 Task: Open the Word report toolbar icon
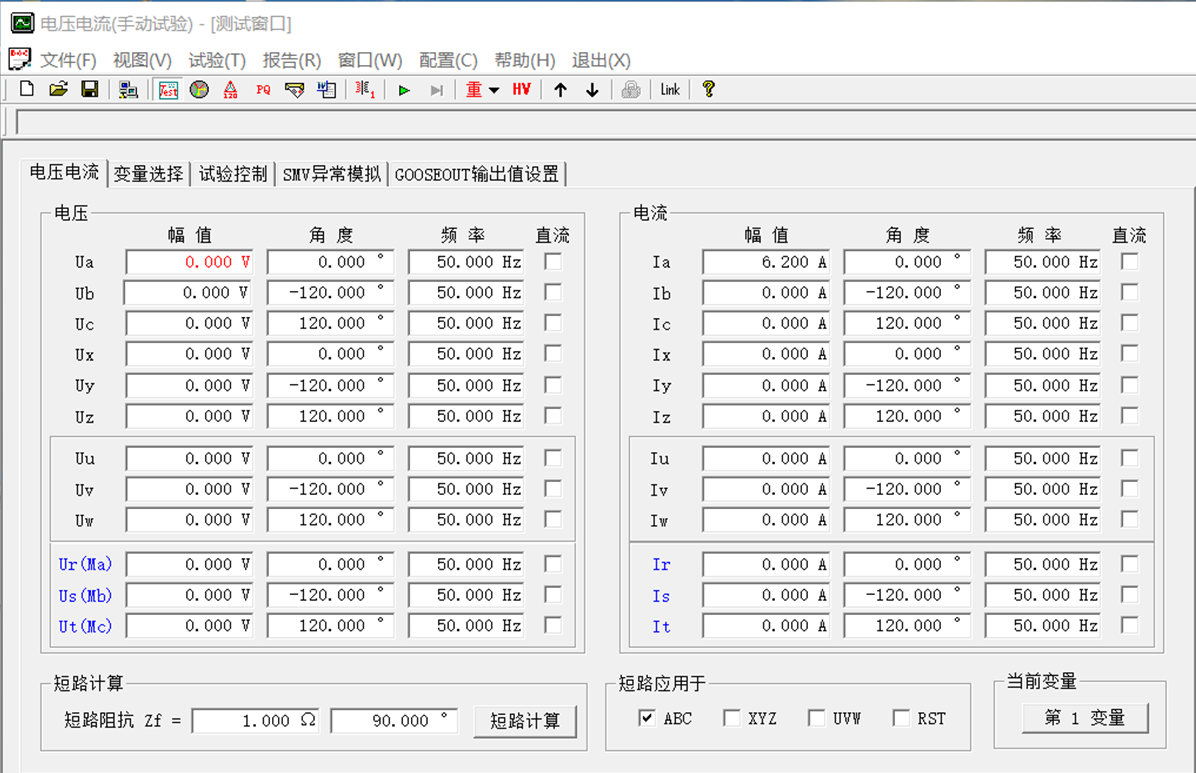point(326,89)
